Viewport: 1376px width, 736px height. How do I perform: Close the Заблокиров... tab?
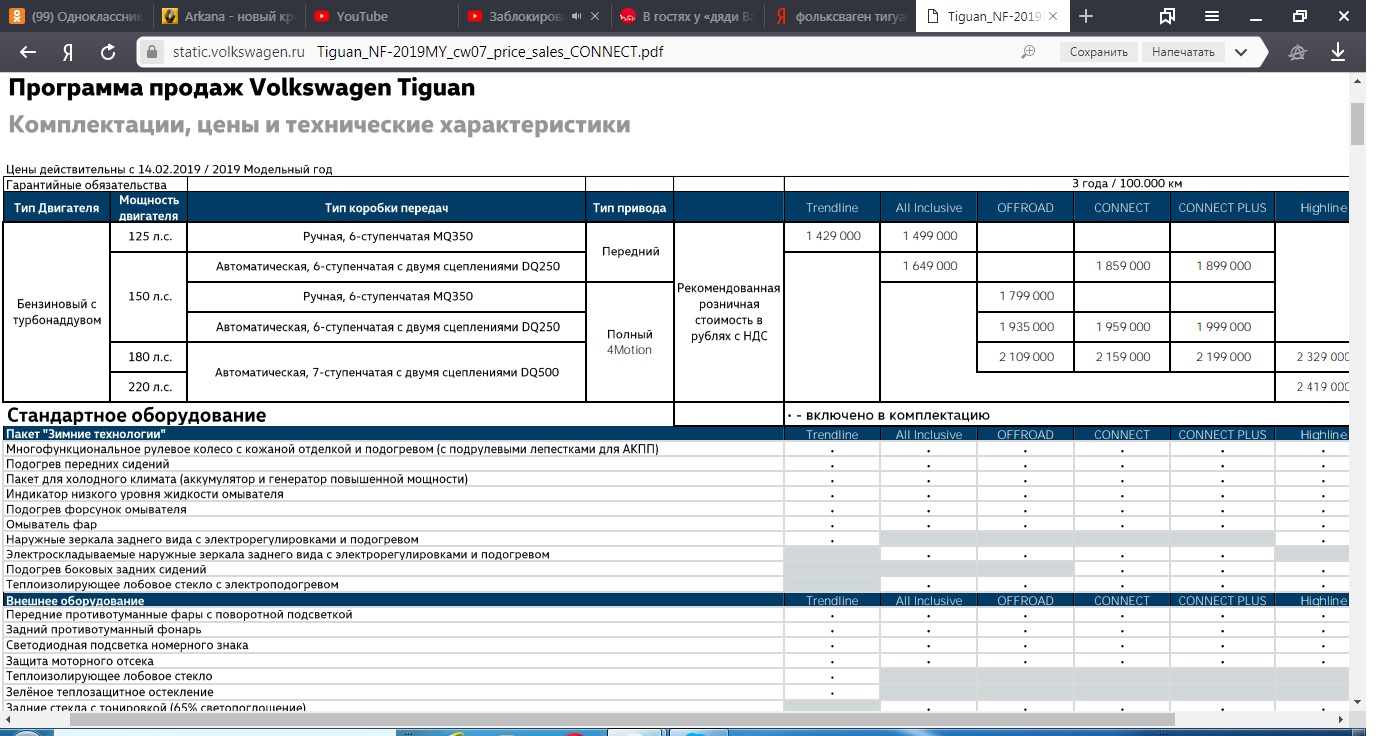click(x=596, y=16)
